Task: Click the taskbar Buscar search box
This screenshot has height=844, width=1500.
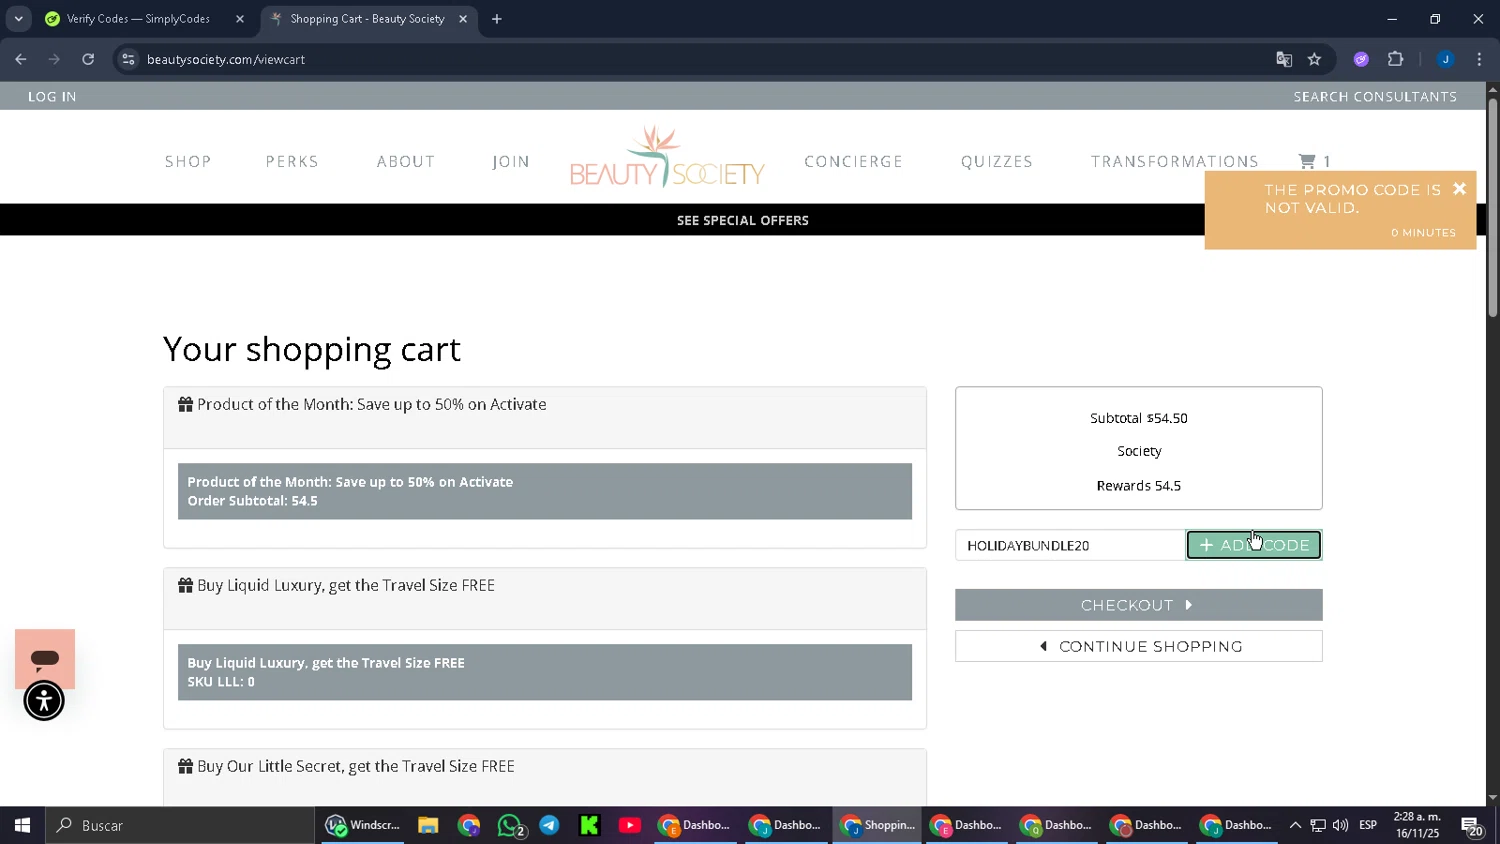Action: (x=180, y=825)
